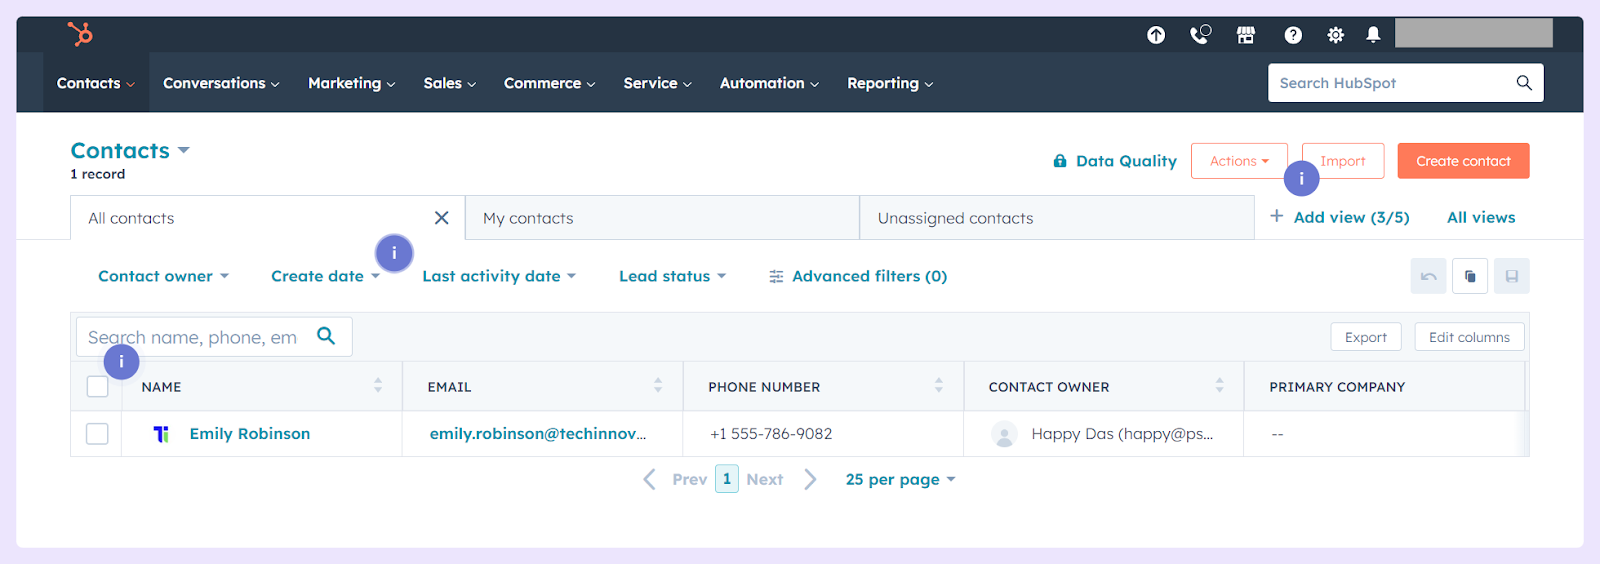Click the plus icon beside Add view
1600x564 pixels.
(x=1277, y=216)
